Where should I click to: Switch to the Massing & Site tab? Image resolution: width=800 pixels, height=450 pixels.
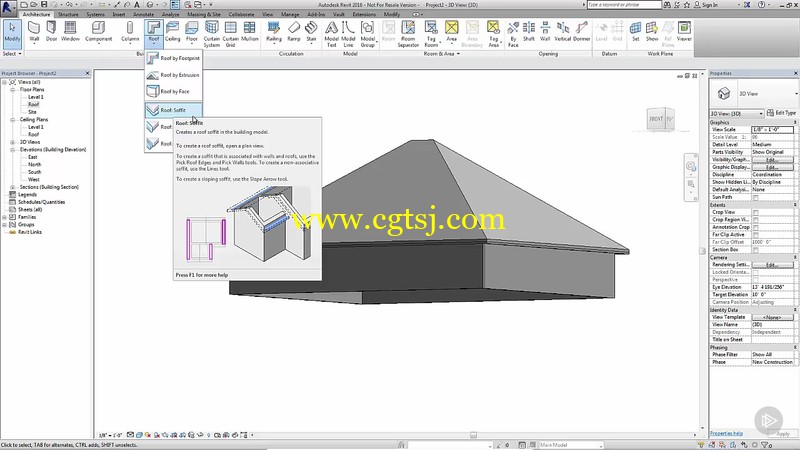point(204,14)
